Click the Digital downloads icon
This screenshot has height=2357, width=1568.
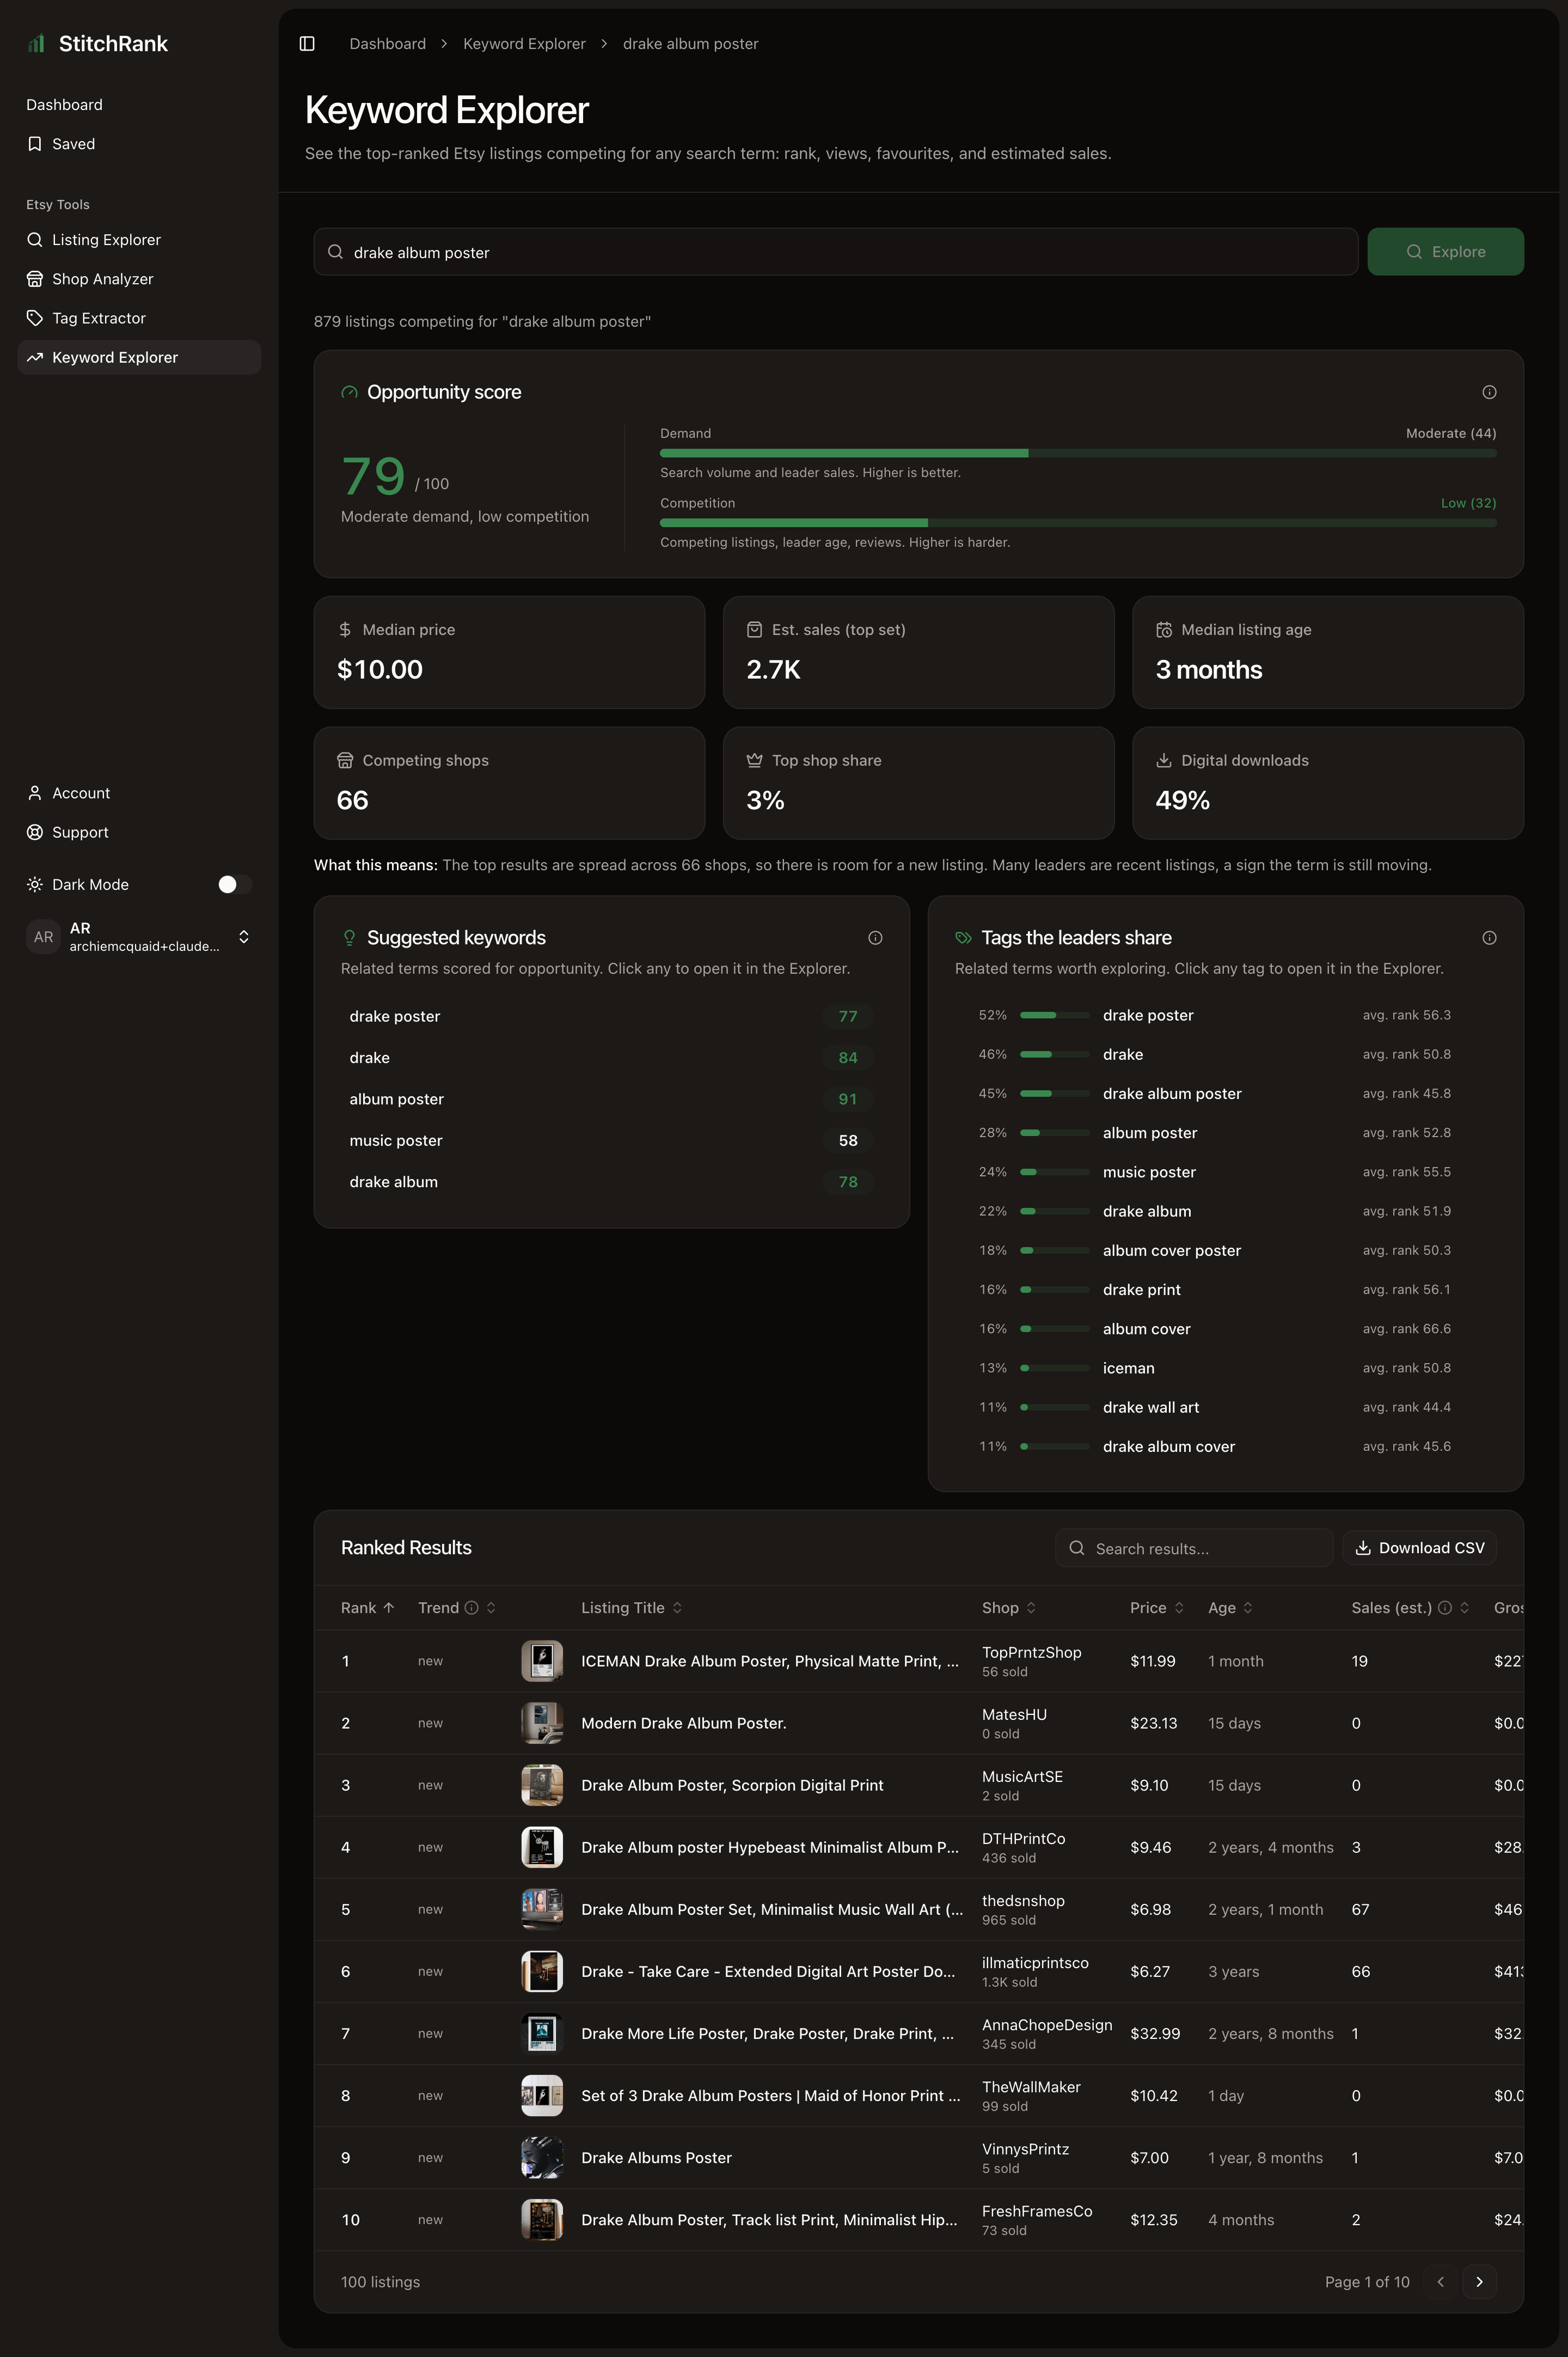tap(1164, 761)
